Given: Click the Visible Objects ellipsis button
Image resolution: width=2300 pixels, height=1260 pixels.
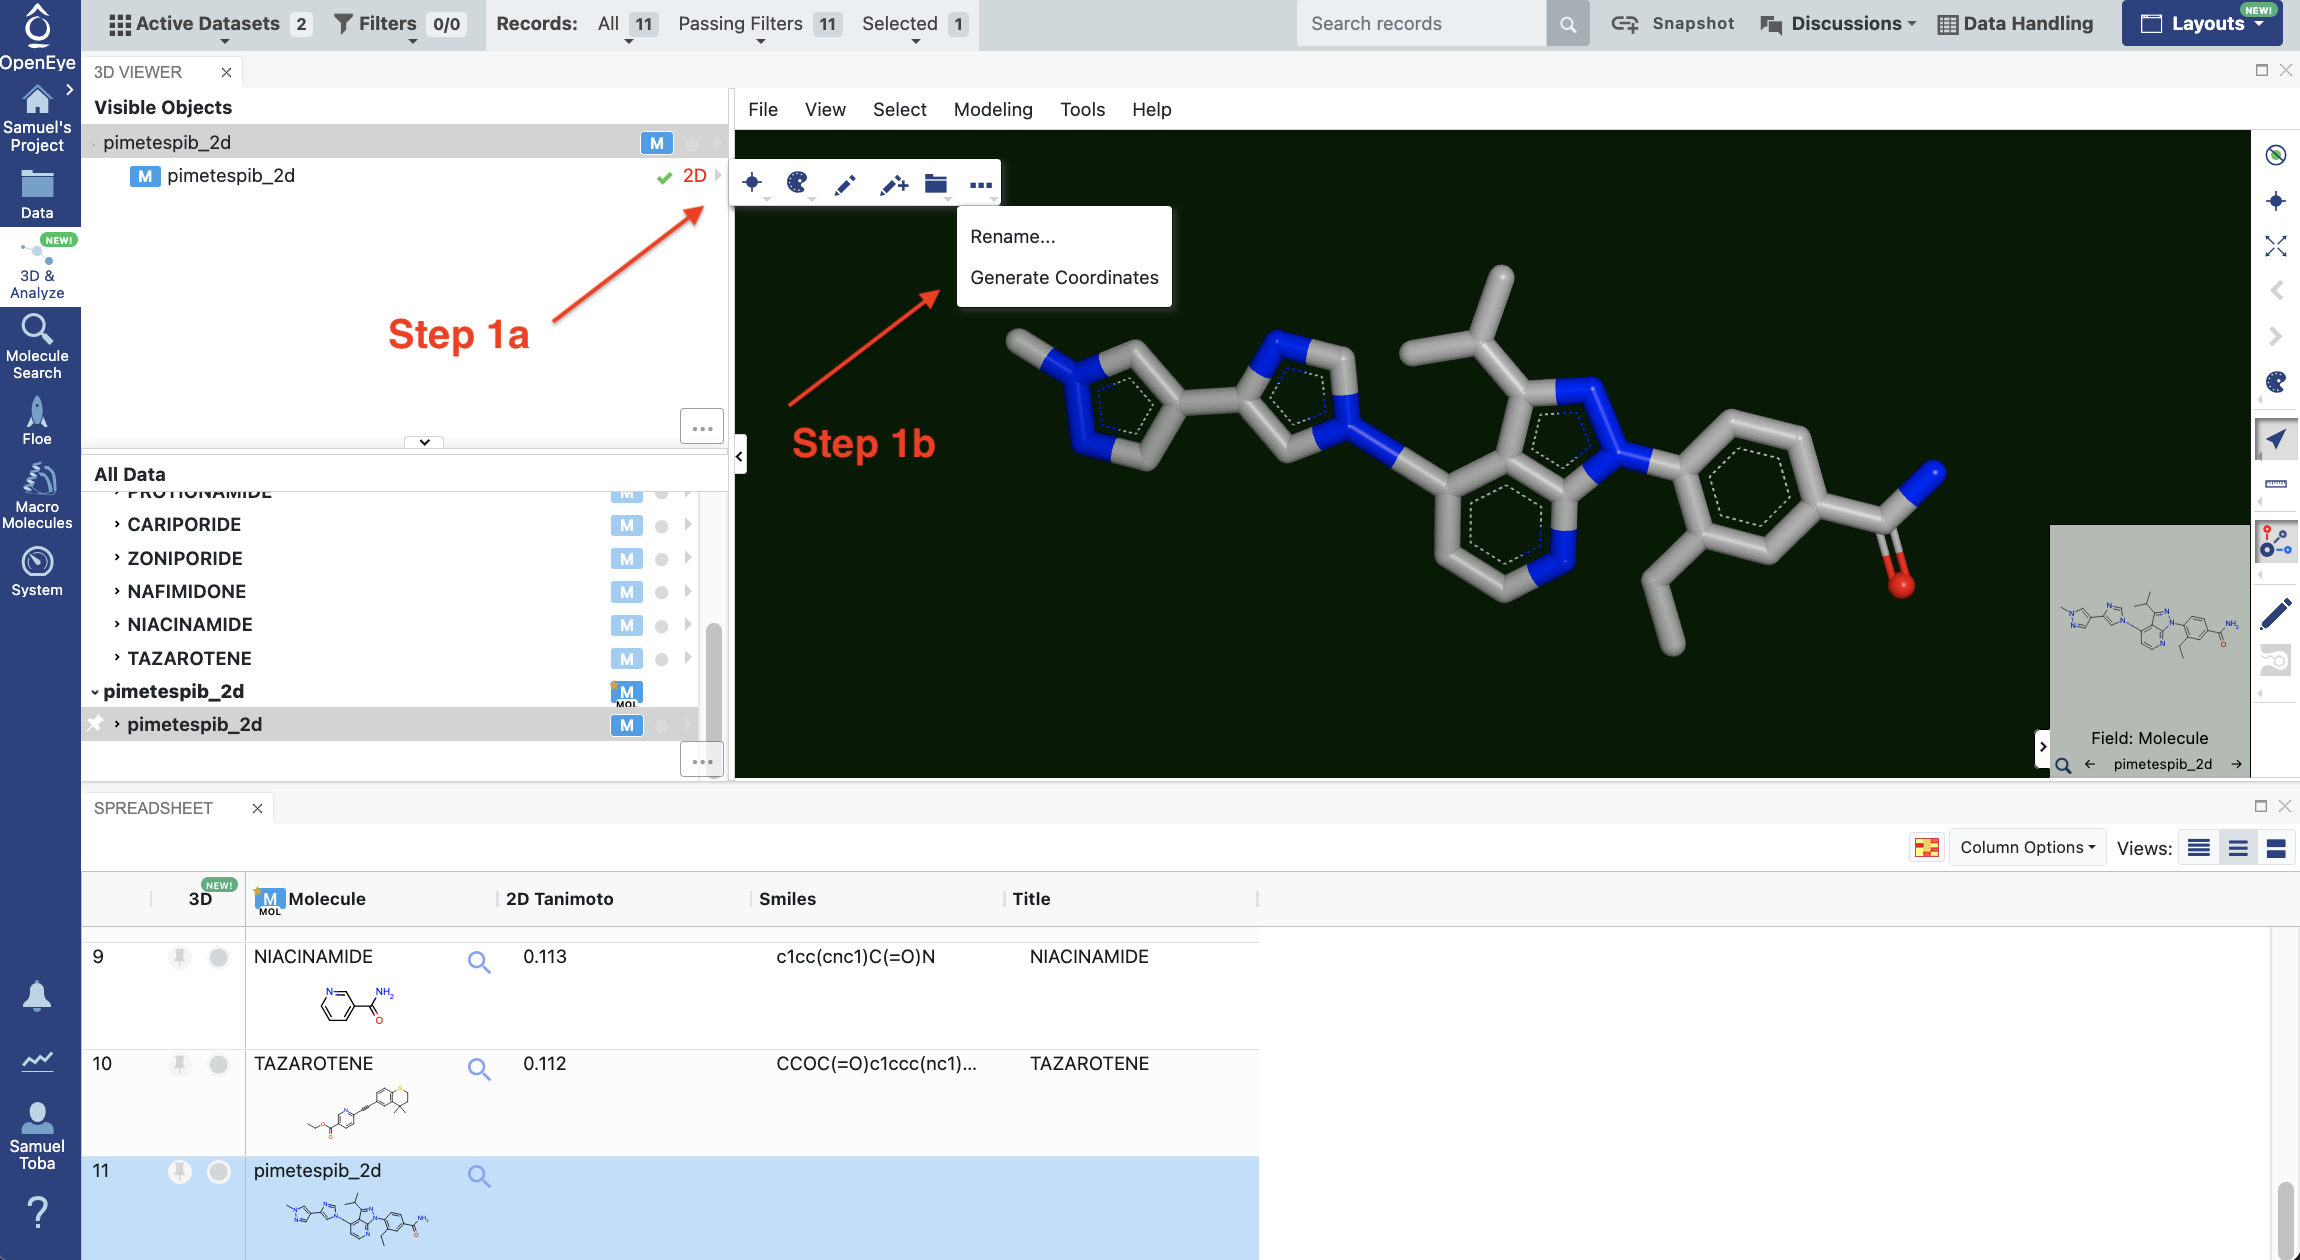Looking at the screenshot, I should point(702,427).
